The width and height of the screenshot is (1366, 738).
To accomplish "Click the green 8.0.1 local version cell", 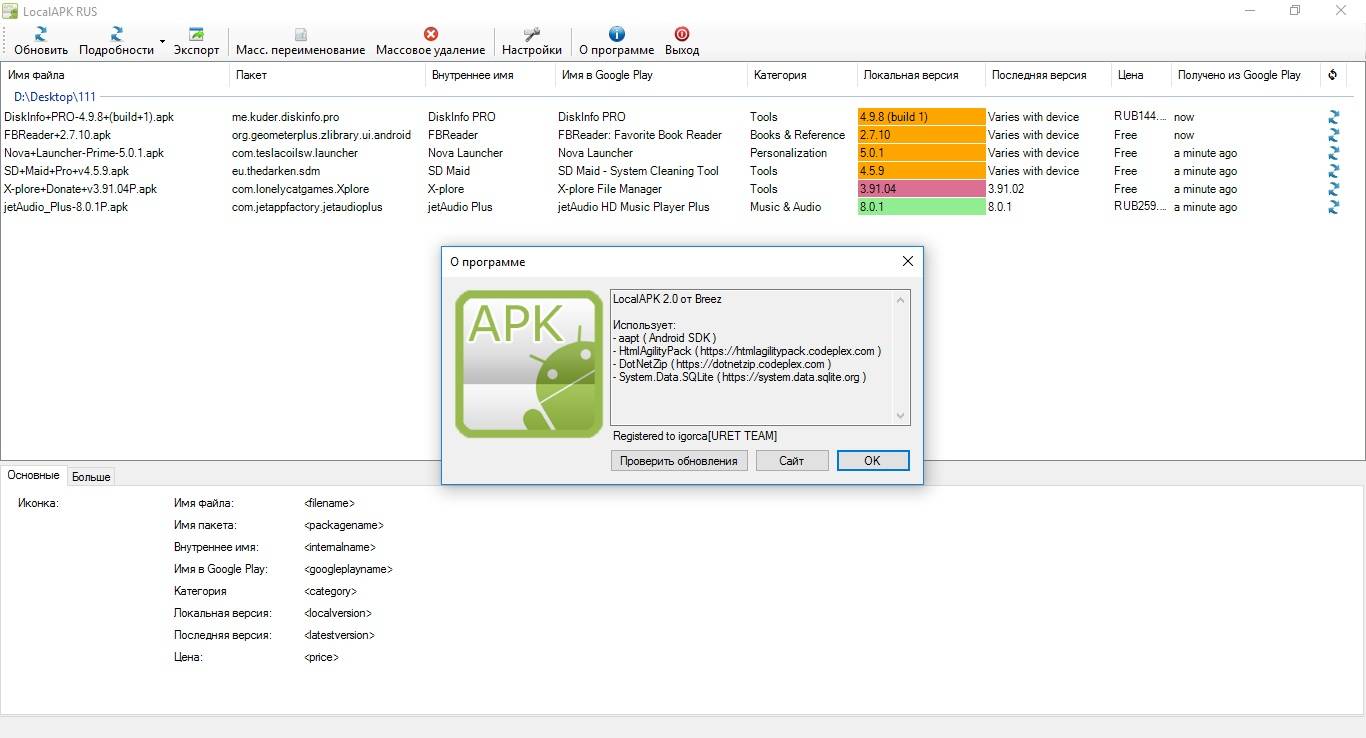I will [921, 207].
